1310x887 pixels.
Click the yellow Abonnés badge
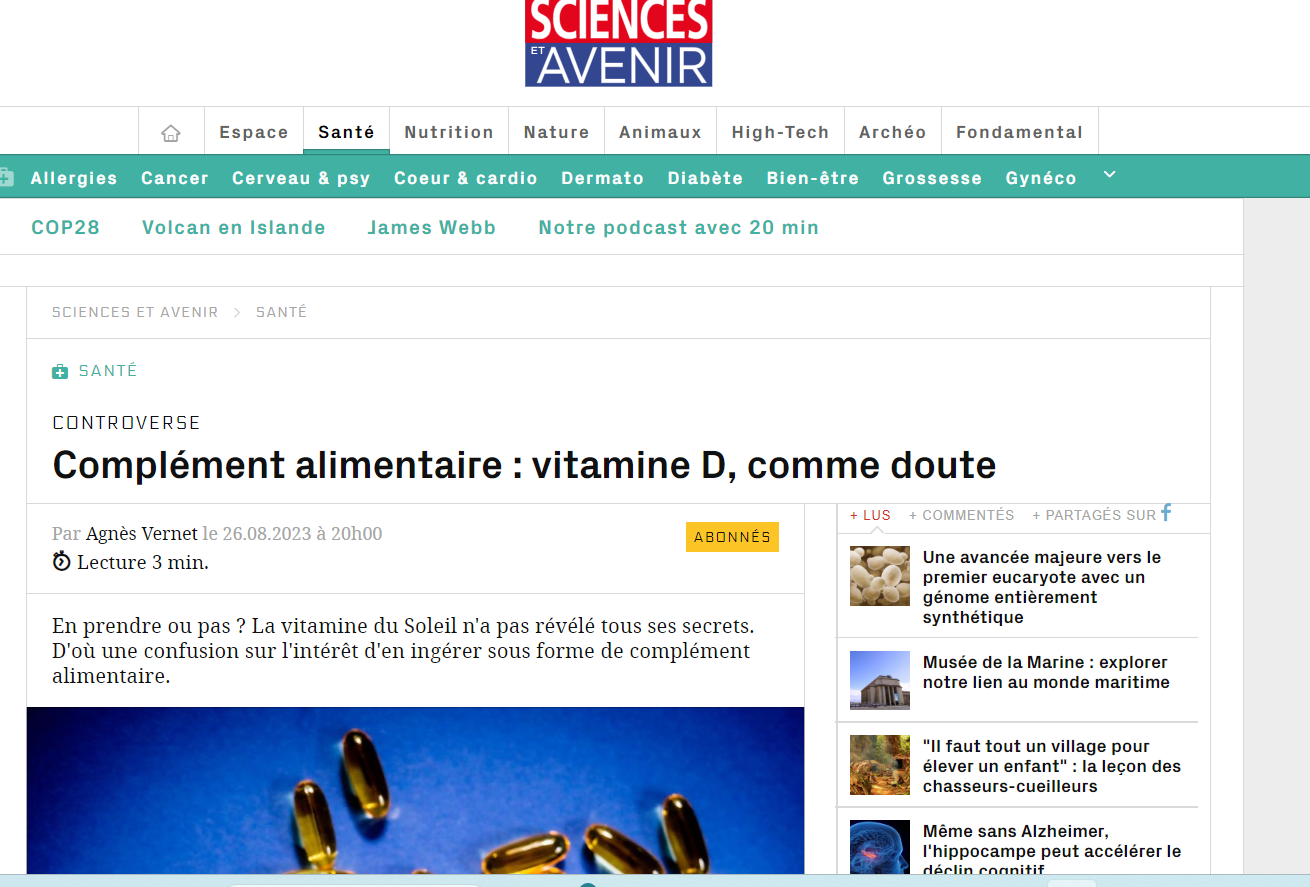732,537
